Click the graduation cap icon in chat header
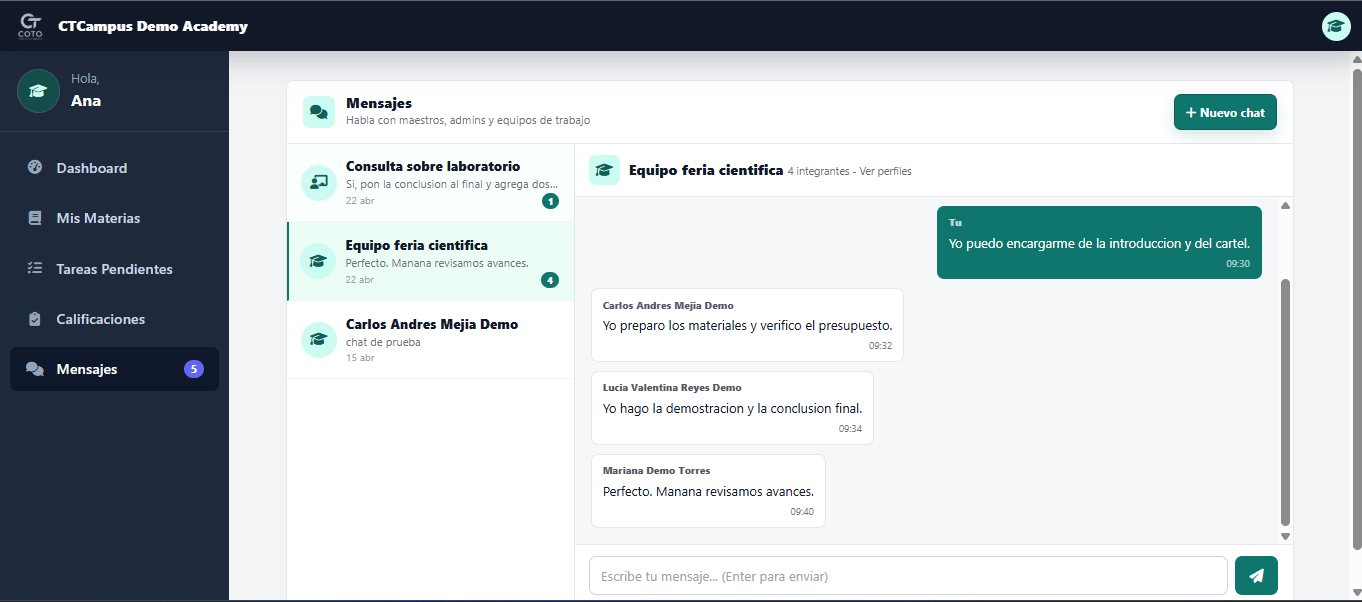This screenshot has width=1362, height=602. pos(604,170)
